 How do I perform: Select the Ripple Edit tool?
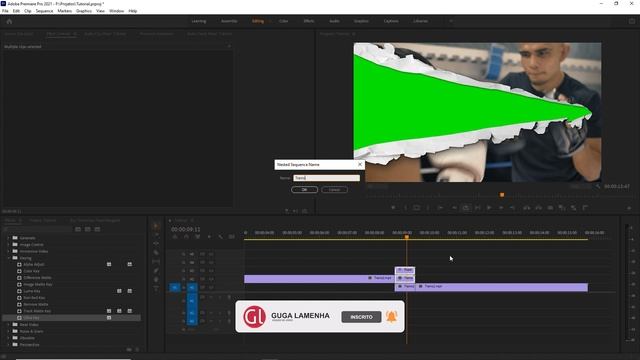click(156, 244)
